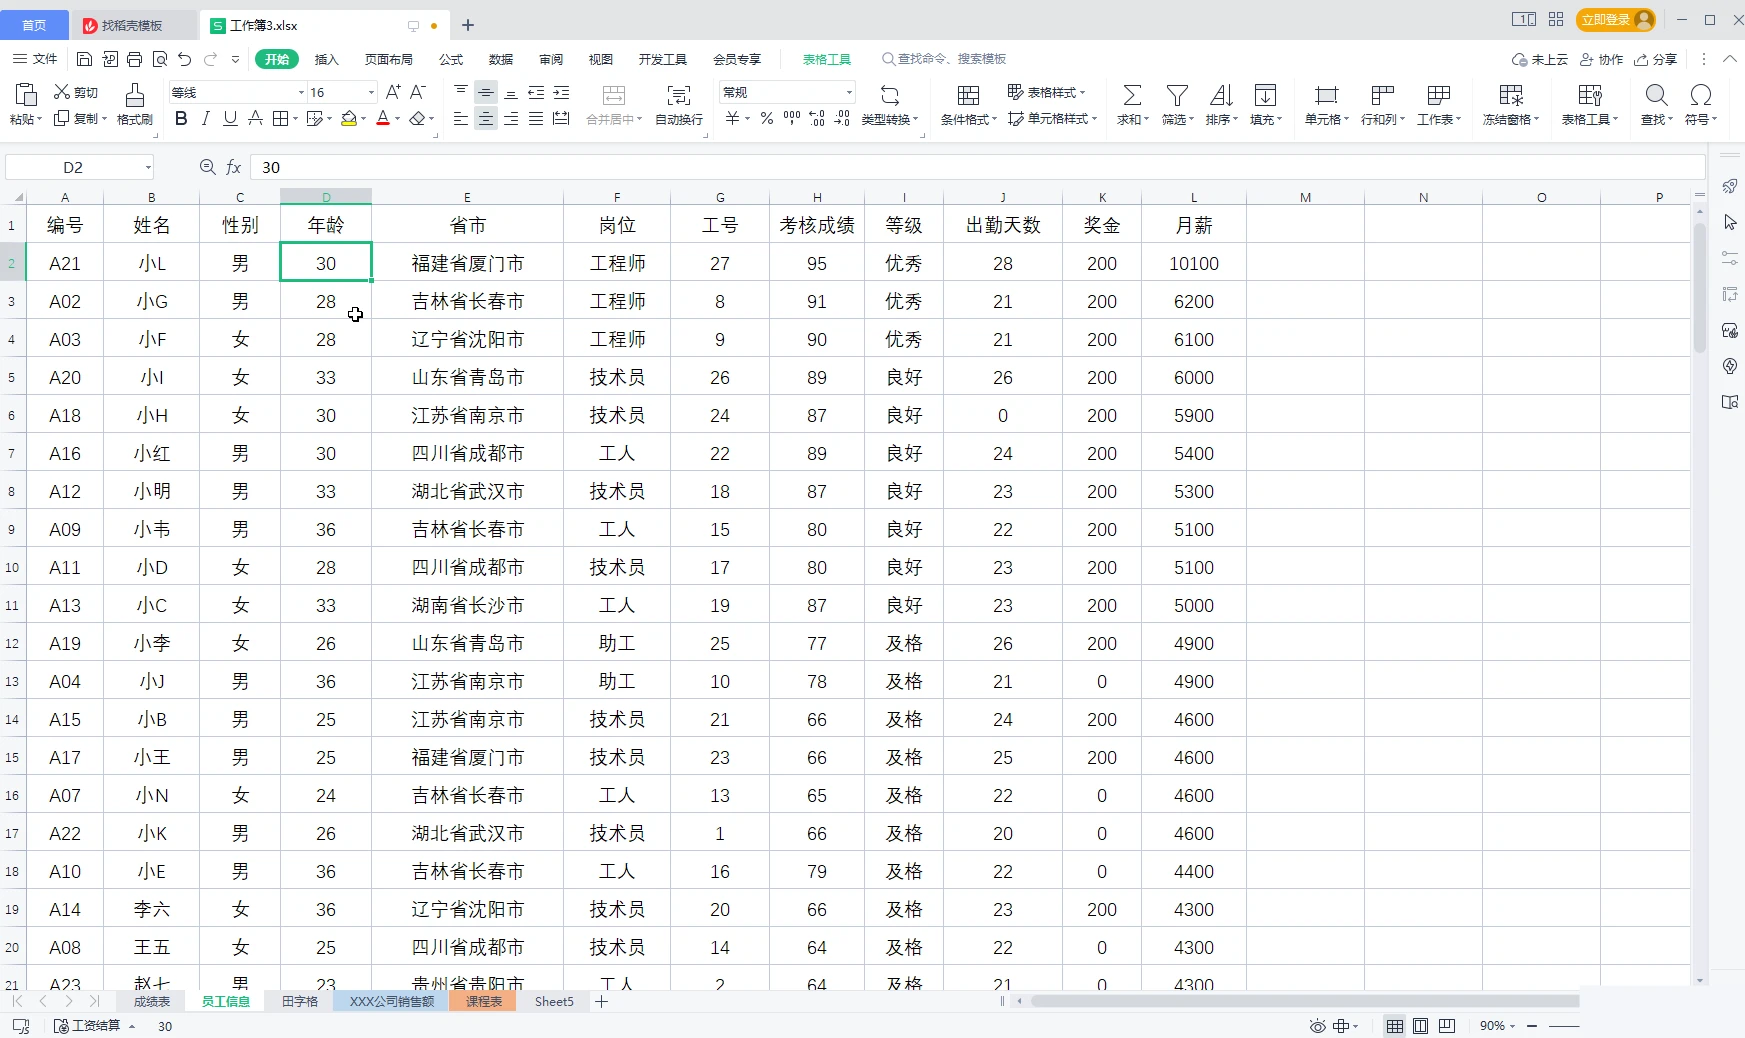The image size is (1745, 1038).
Task: Increase font size with A+ icon
Action: [393, 92]
